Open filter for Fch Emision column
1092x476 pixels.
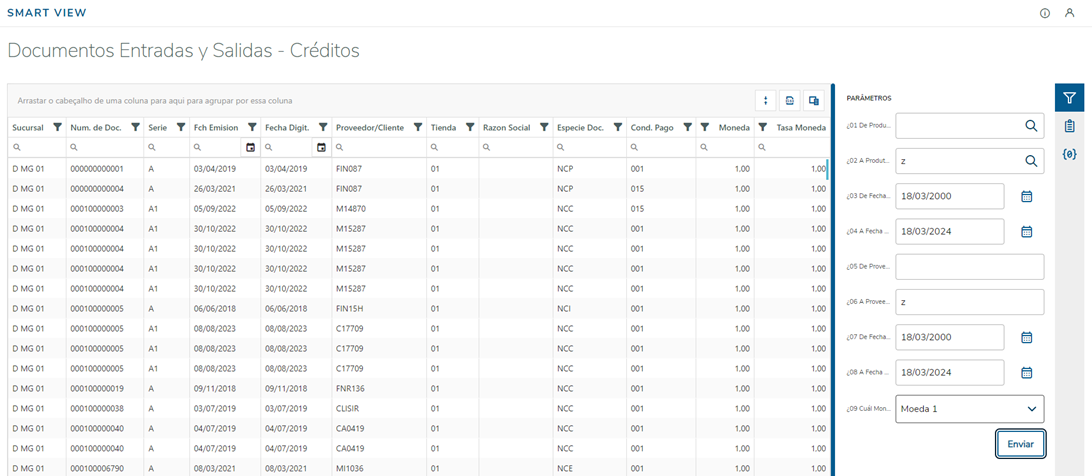(x=252, y=128)
